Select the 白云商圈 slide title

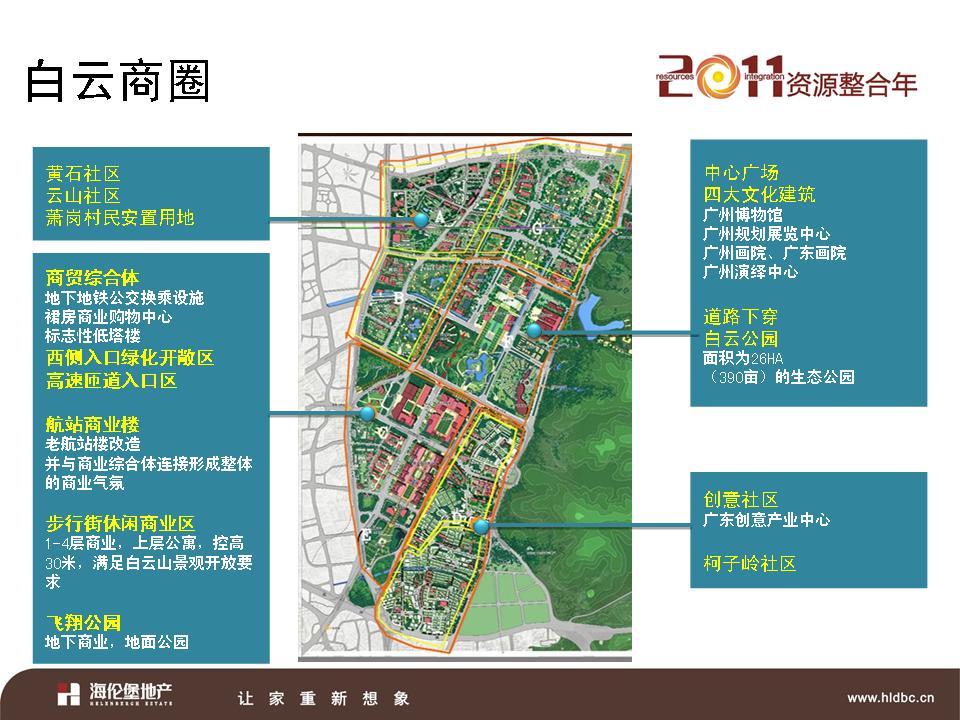[x=118, y=81]
